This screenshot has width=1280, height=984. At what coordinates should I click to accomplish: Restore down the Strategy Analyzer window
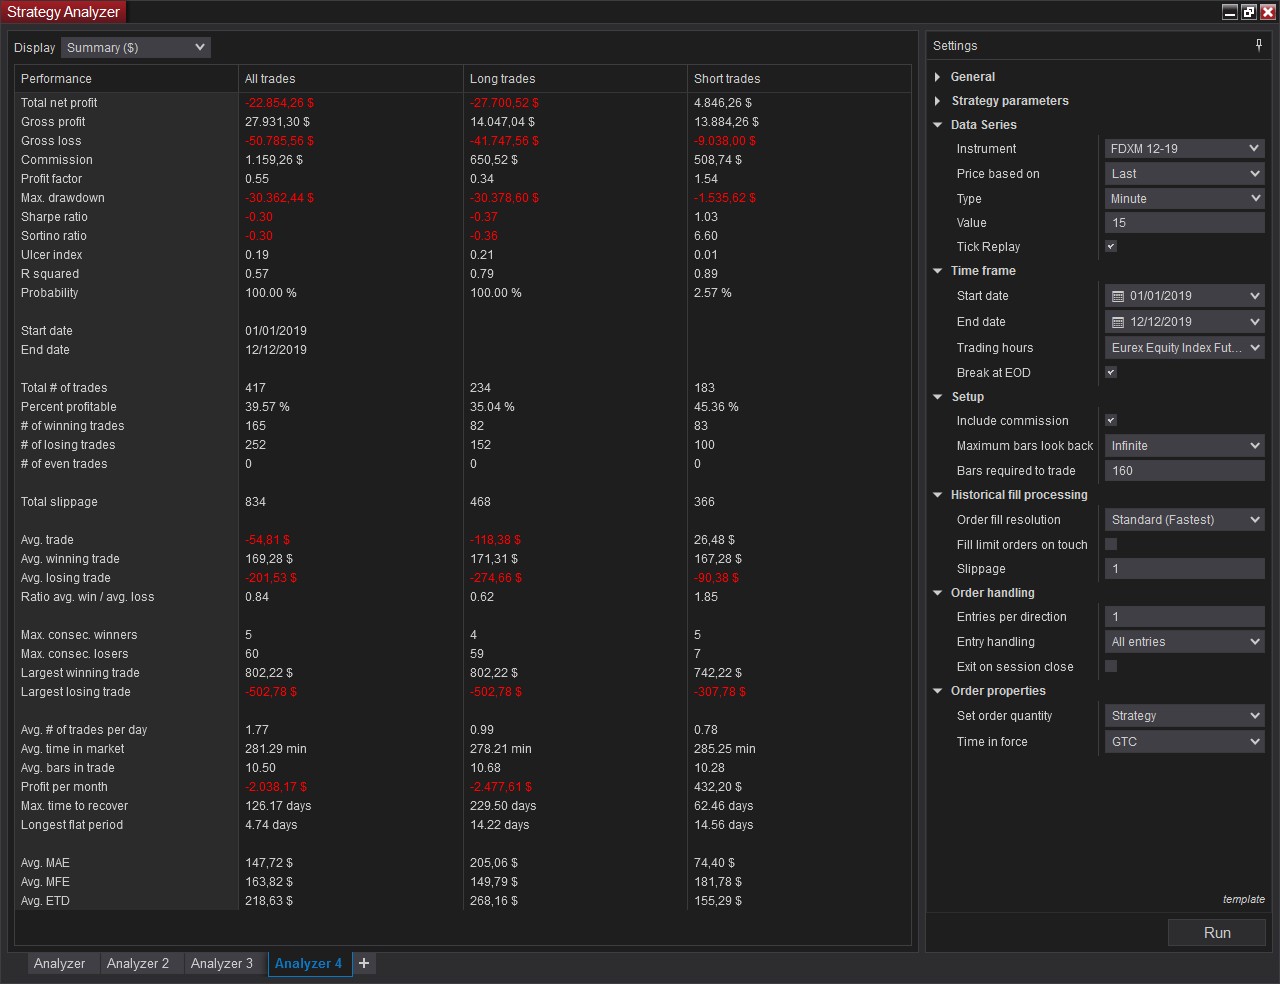(x=1249, y=12)
